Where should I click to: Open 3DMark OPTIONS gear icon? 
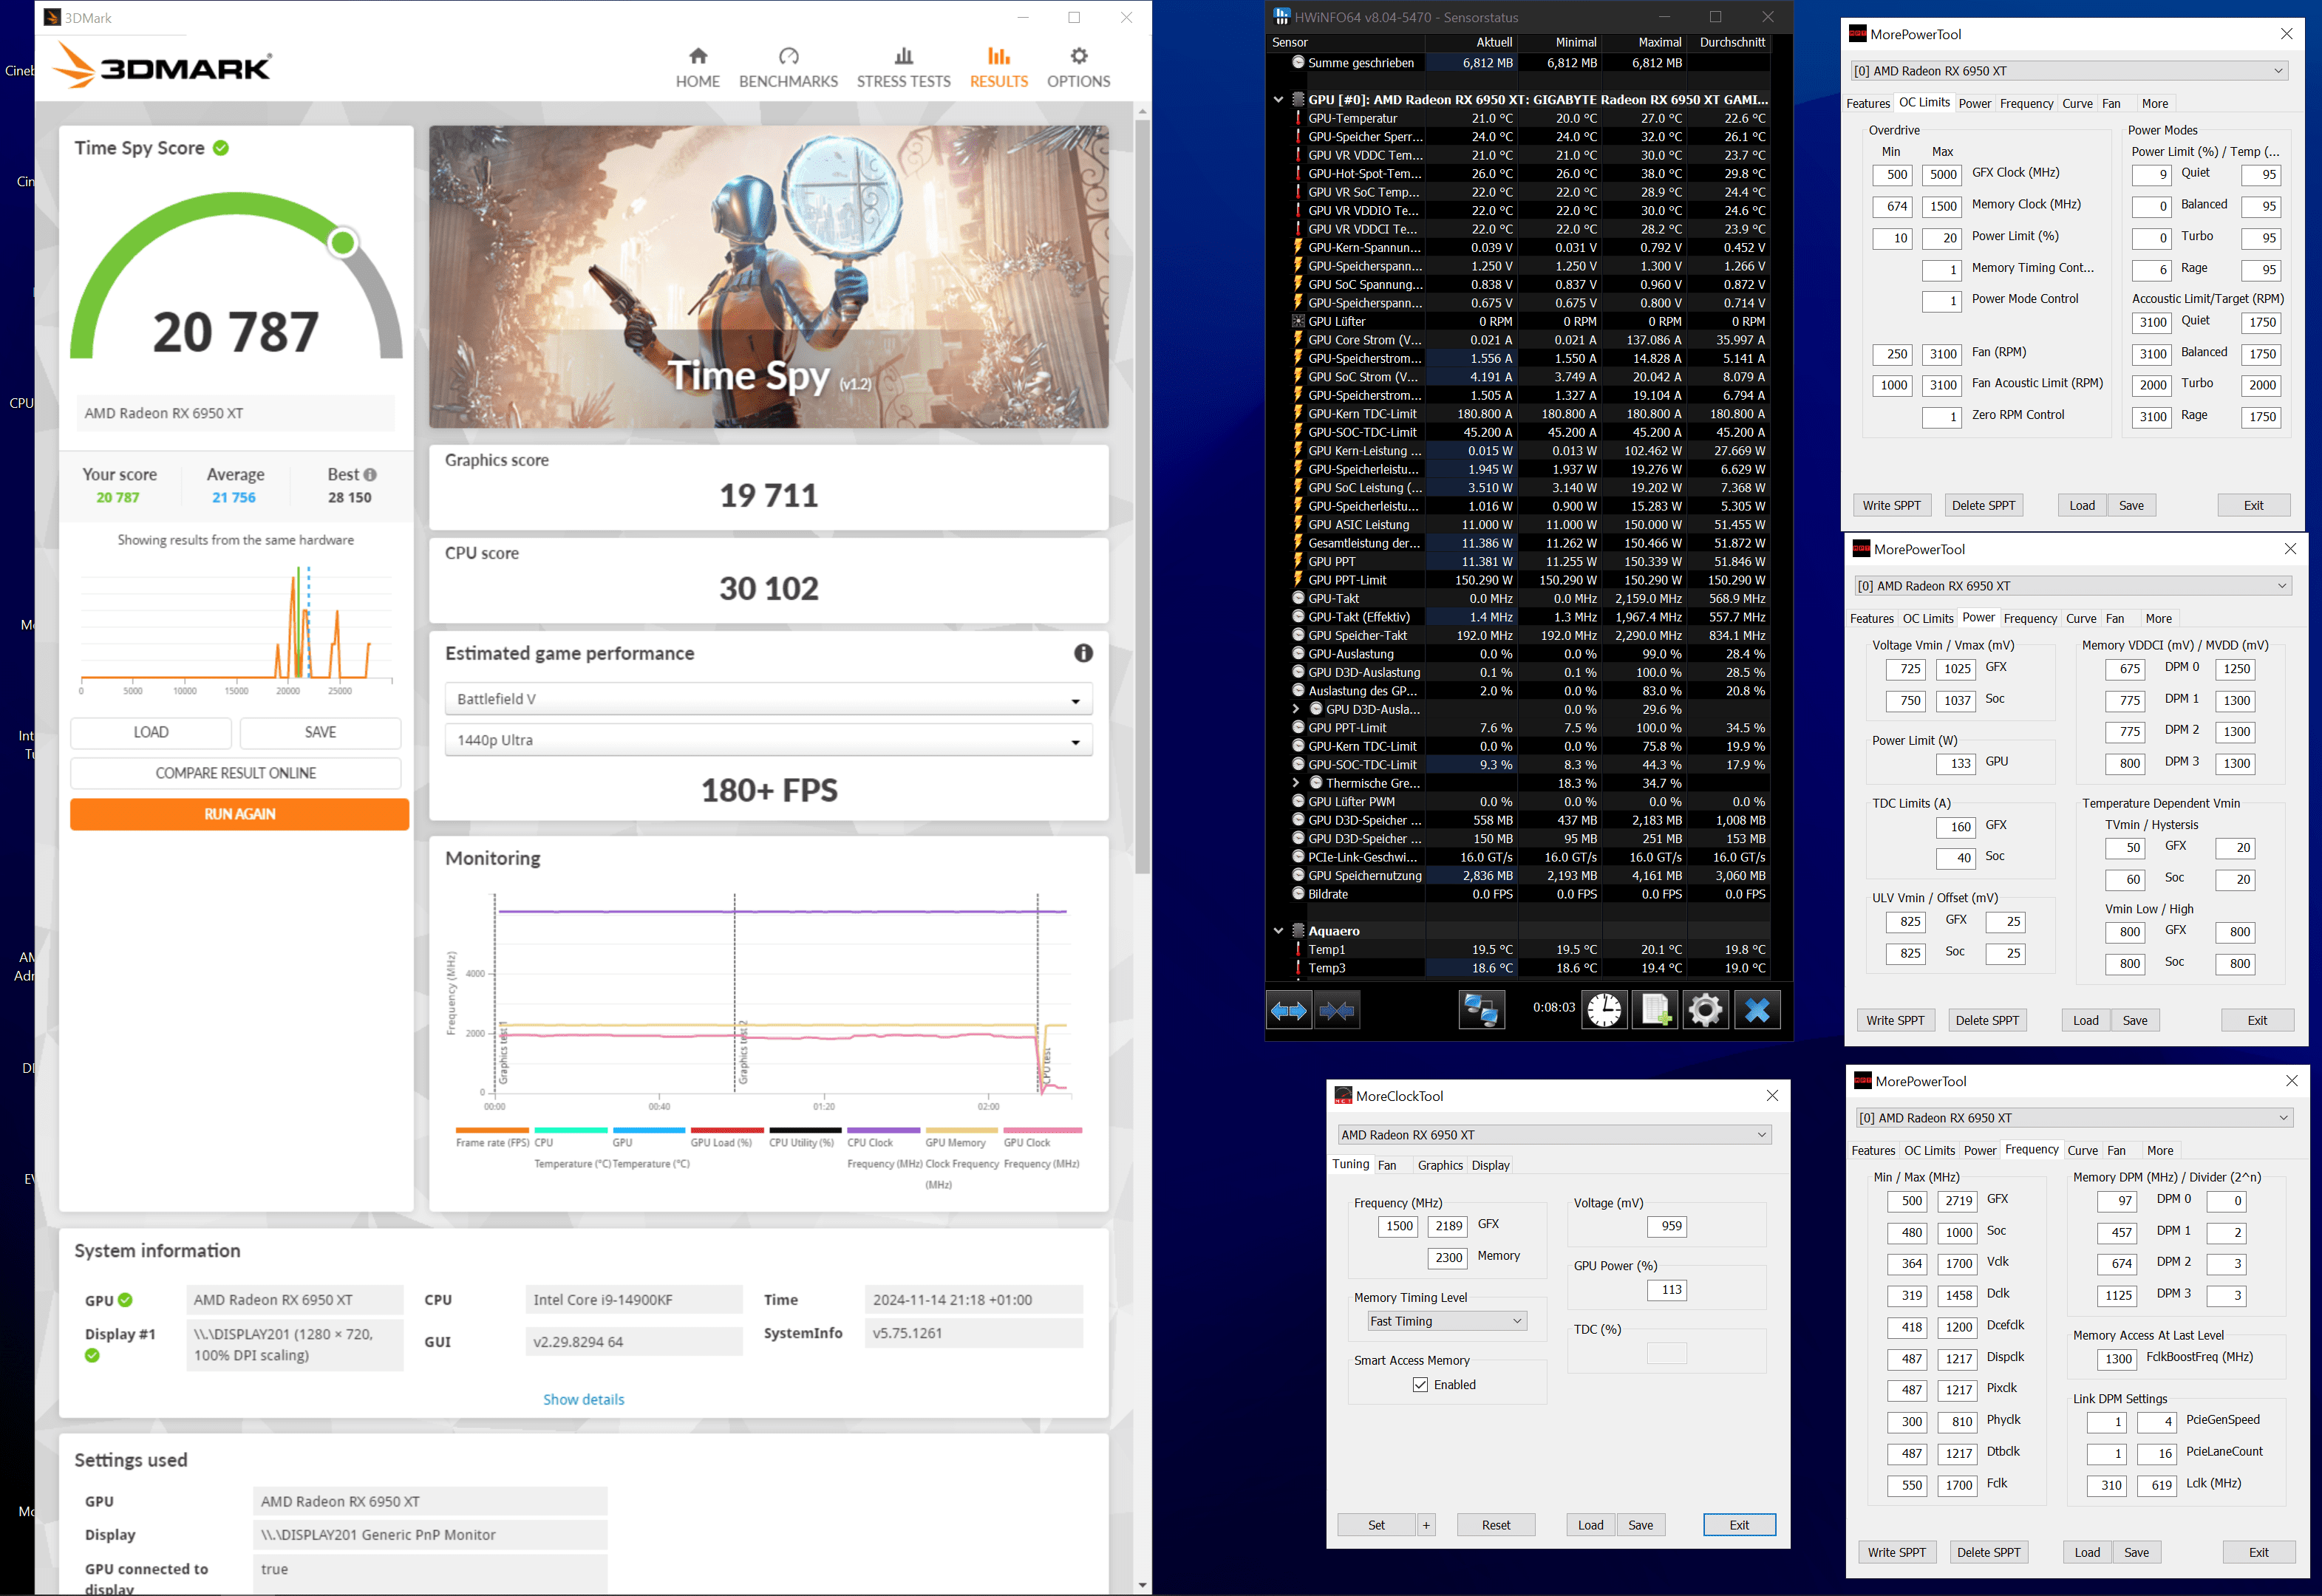(1078, 57)
